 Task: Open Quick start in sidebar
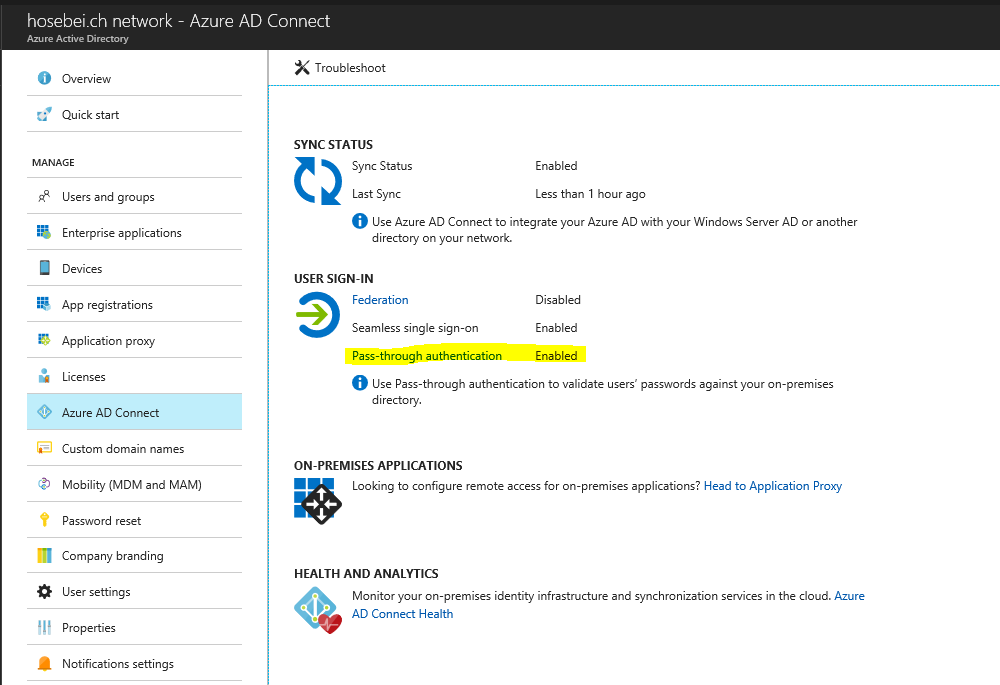click(x=135, y=114)
